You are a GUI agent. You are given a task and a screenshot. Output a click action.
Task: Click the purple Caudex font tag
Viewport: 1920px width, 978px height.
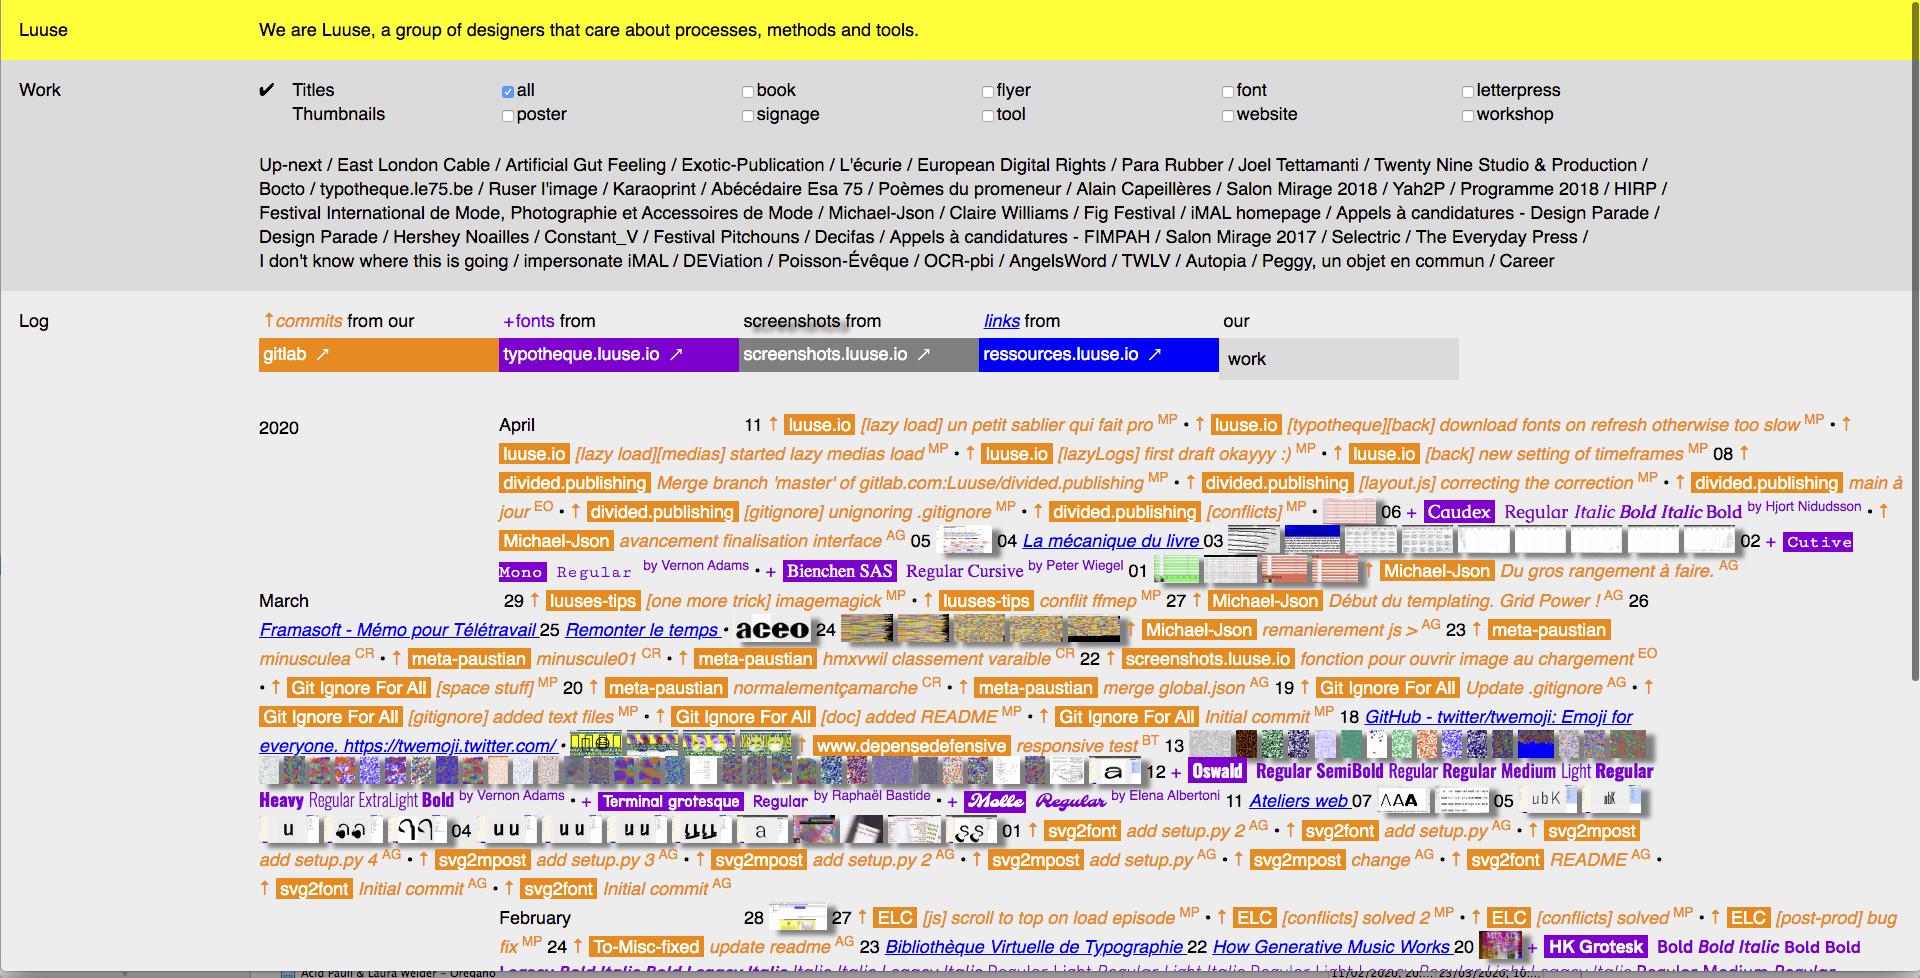pos(1458,512)
